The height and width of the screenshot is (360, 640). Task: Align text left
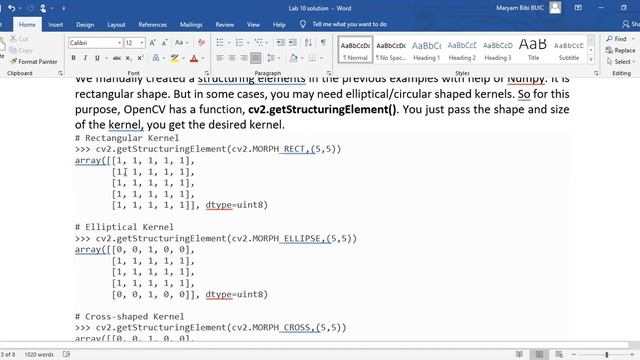[x=220, y=58]
